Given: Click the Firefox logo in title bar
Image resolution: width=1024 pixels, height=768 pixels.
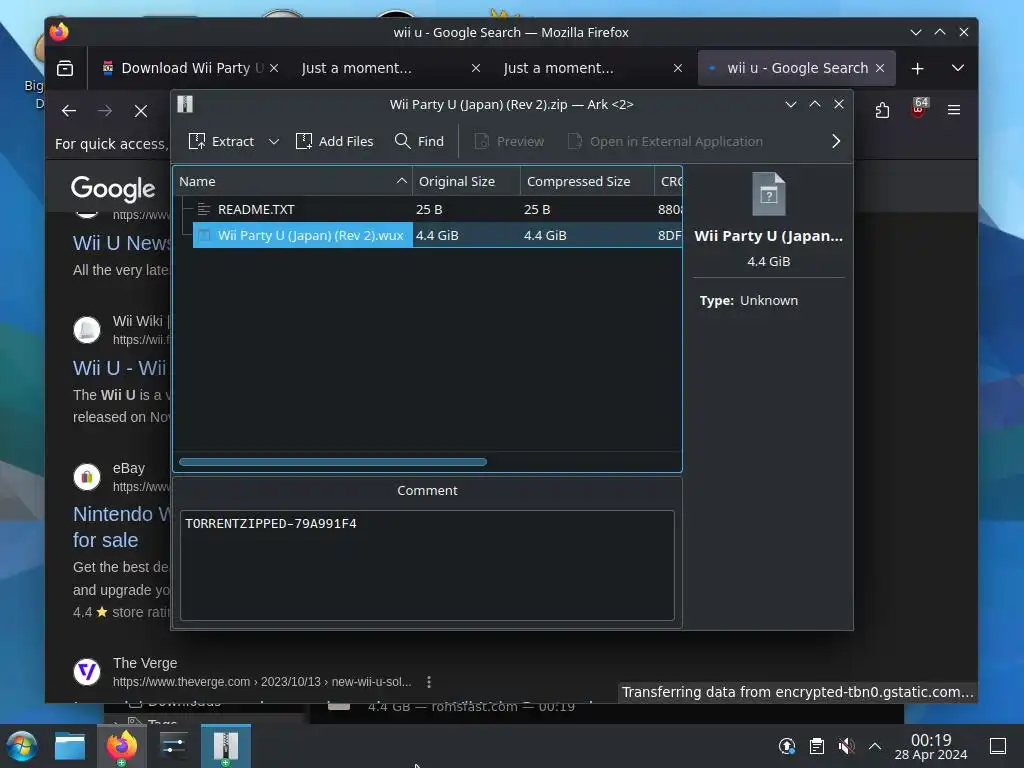Looking at the screenshot, I should pos(59,32).
